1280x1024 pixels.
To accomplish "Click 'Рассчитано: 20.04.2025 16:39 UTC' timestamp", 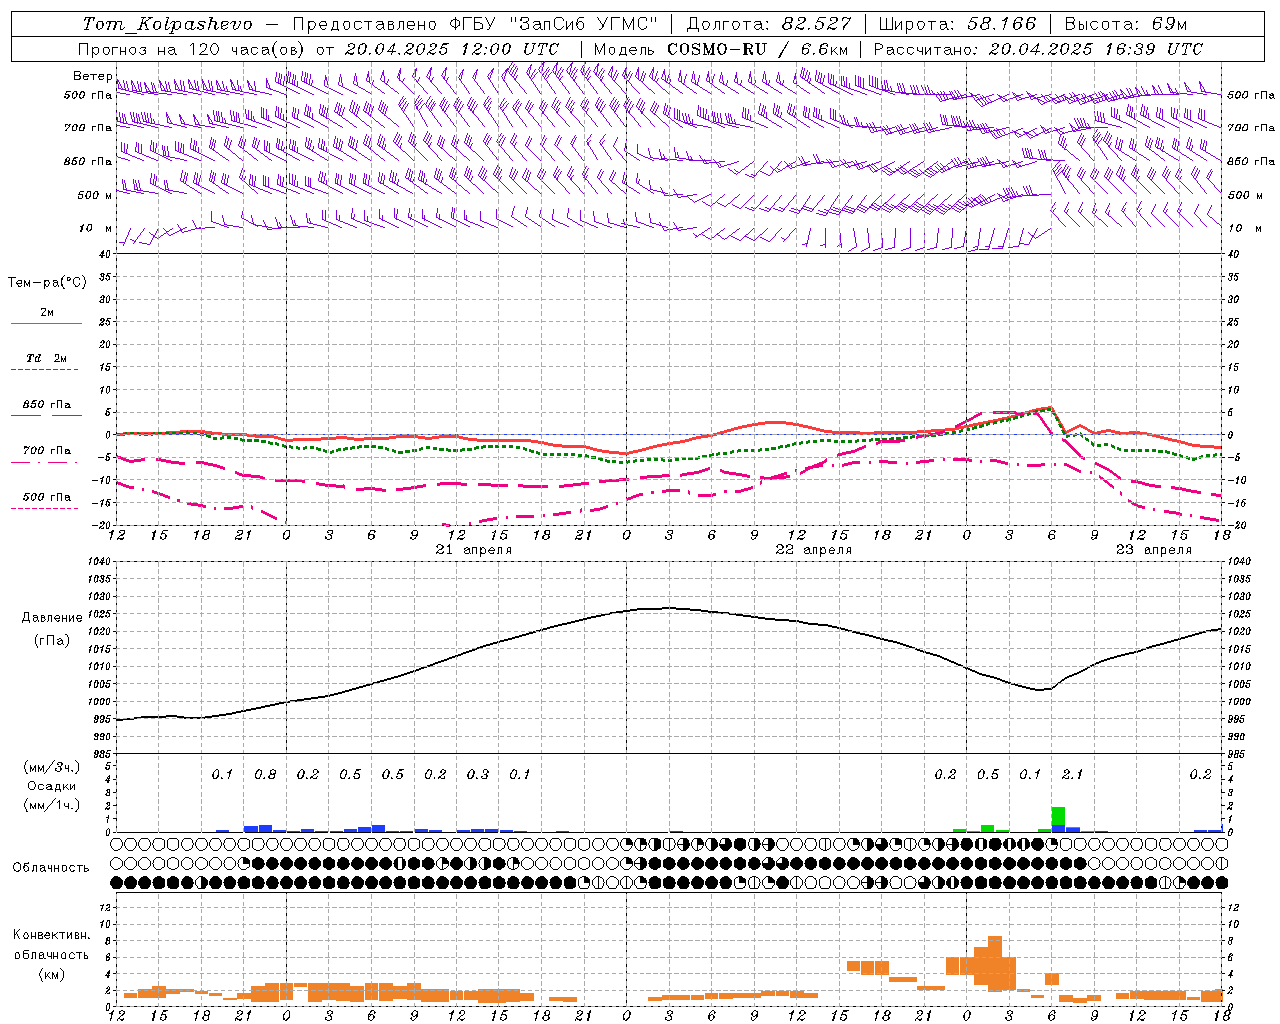I will click(x=1038, y=48).
